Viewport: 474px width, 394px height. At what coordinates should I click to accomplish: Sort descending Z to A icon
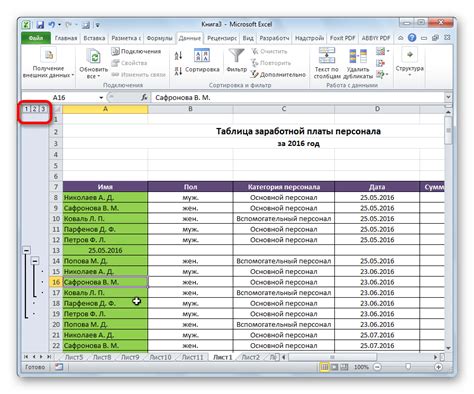point(178,71)
